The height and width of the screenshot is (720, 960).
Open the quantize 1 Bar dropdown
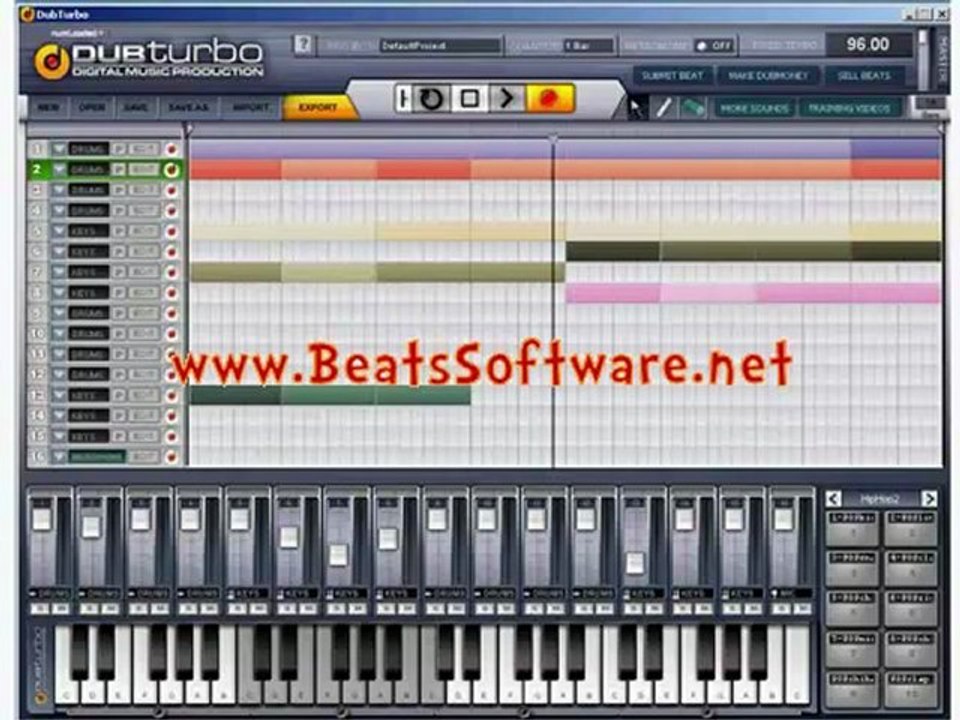click(x=588, y=45)
